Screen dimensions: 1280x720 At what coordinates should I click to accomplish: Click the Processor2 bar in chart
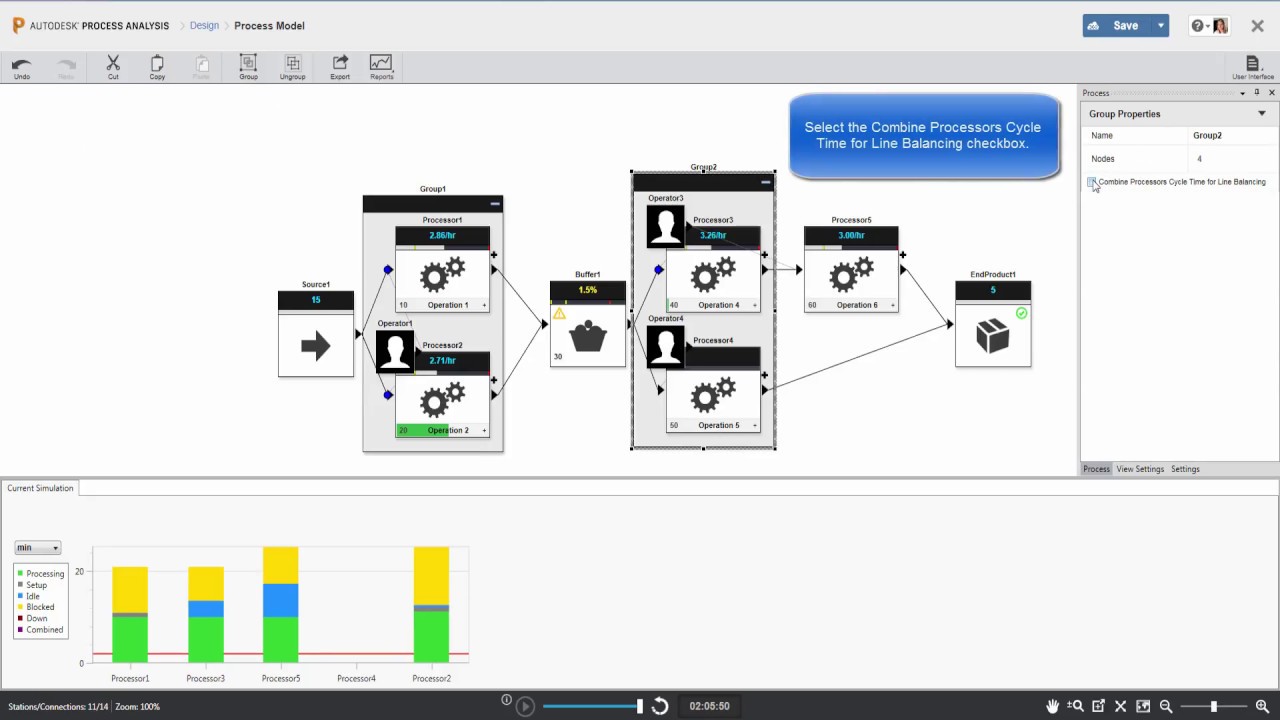point(431,604)
